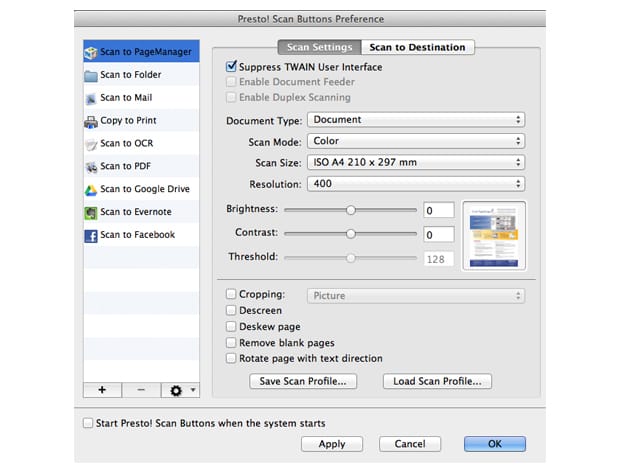Pick the Scan to Facebook icon
The image size is (620, 468).
(x=91, y=235)
